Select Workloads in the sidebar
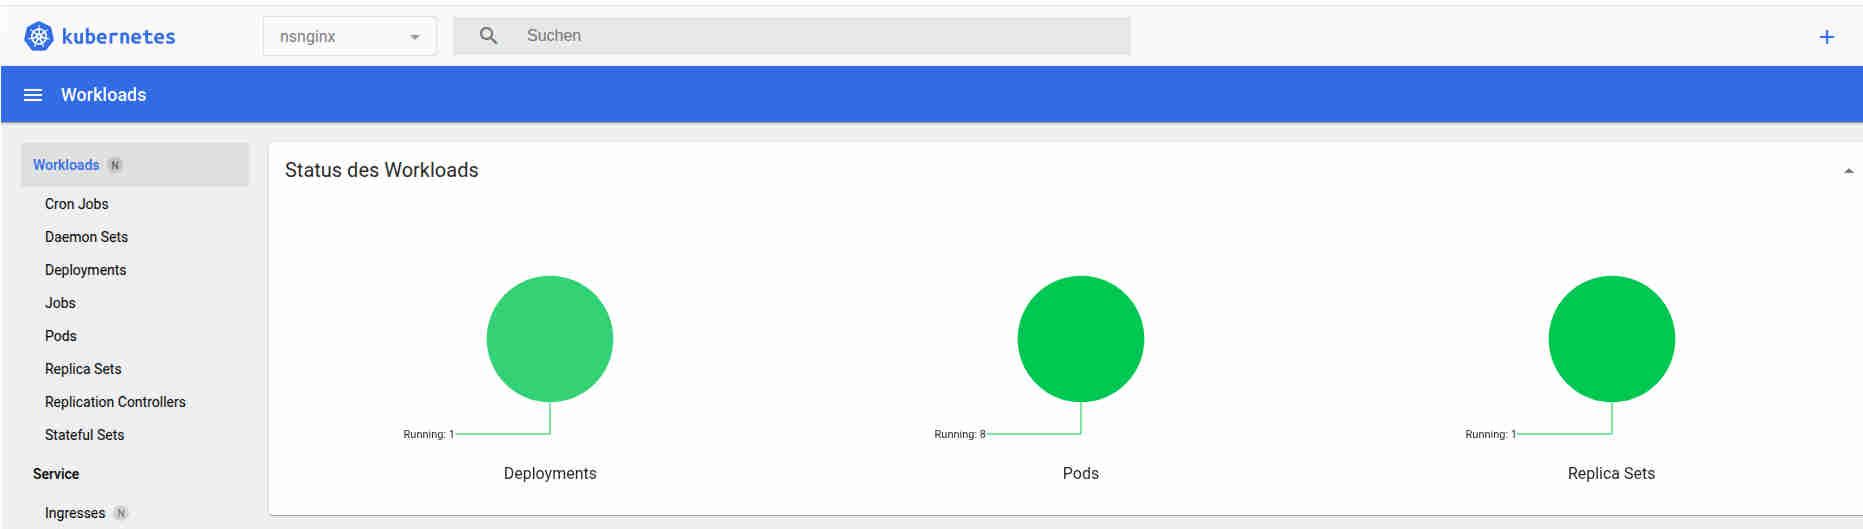The image size is (1863, 529). click(66, 165)
